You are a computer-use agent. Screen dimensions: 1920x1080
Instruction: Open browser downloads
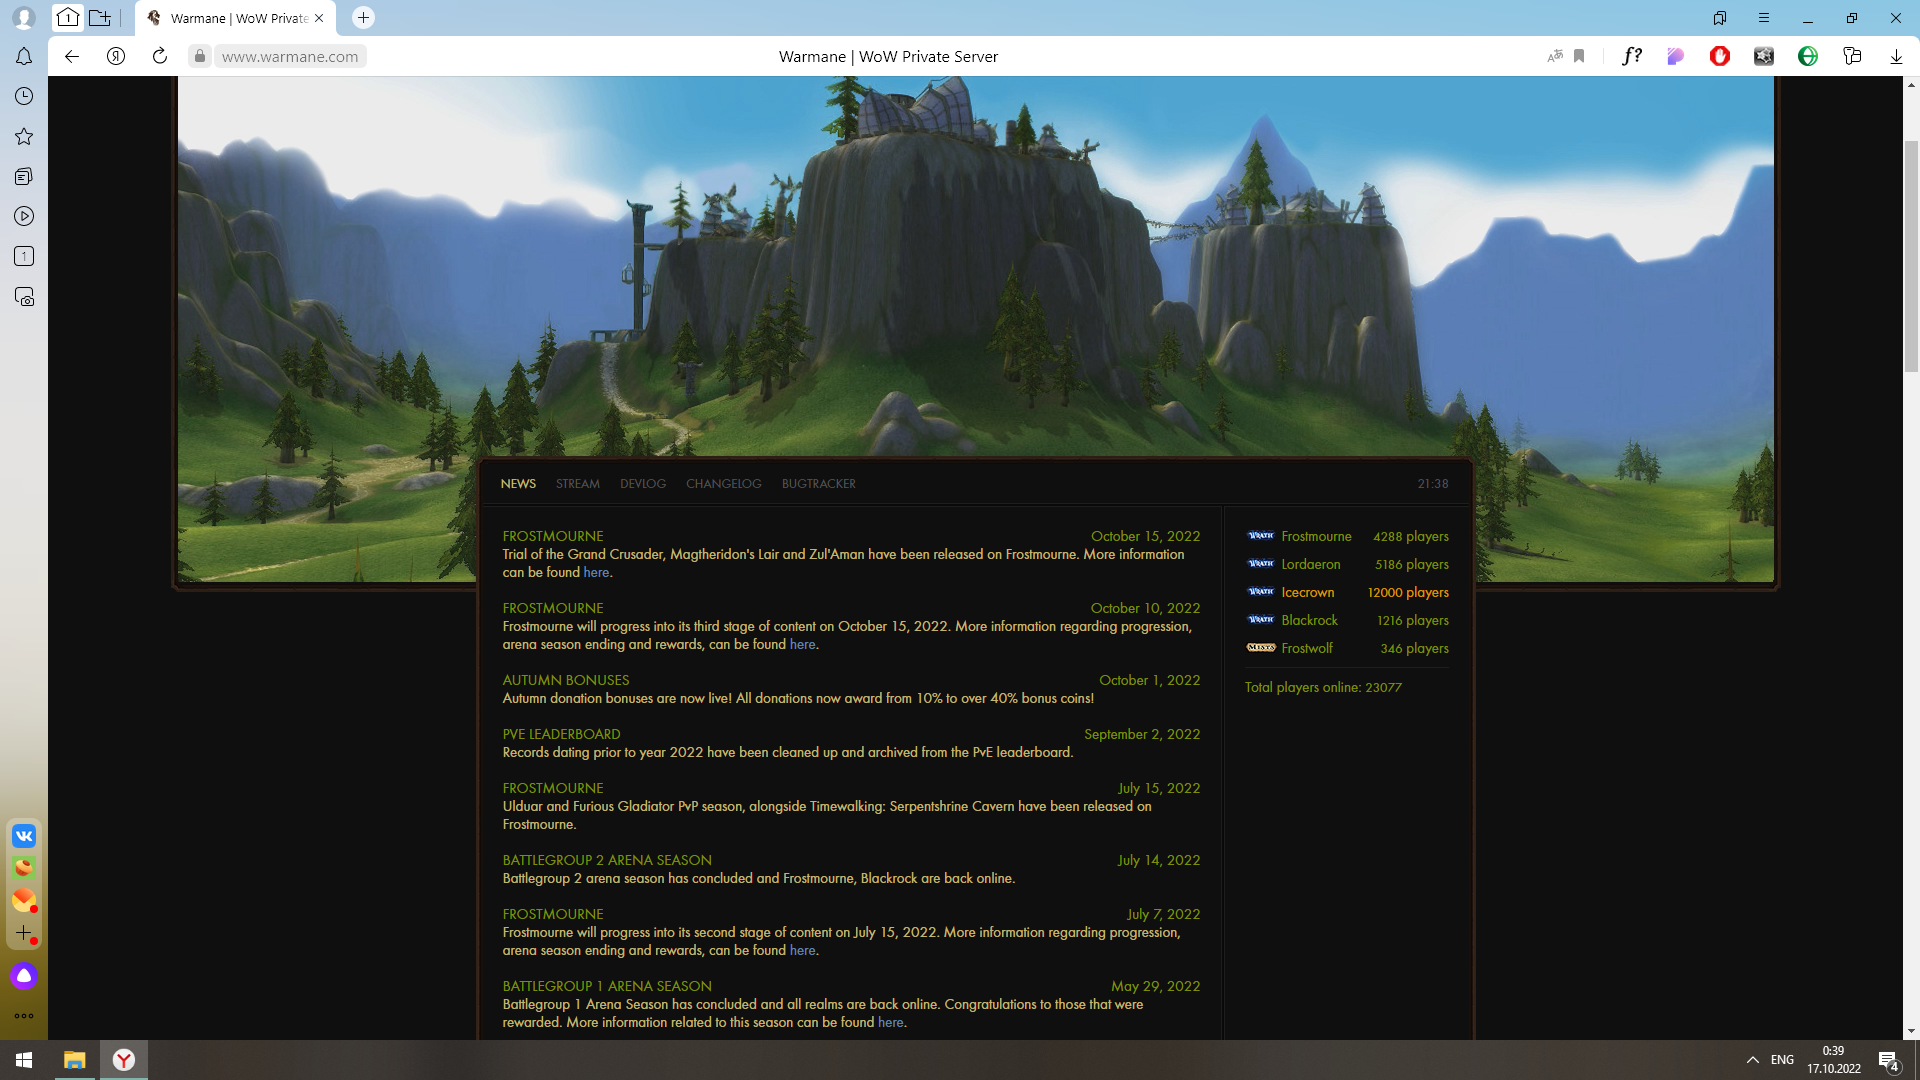1896,56
